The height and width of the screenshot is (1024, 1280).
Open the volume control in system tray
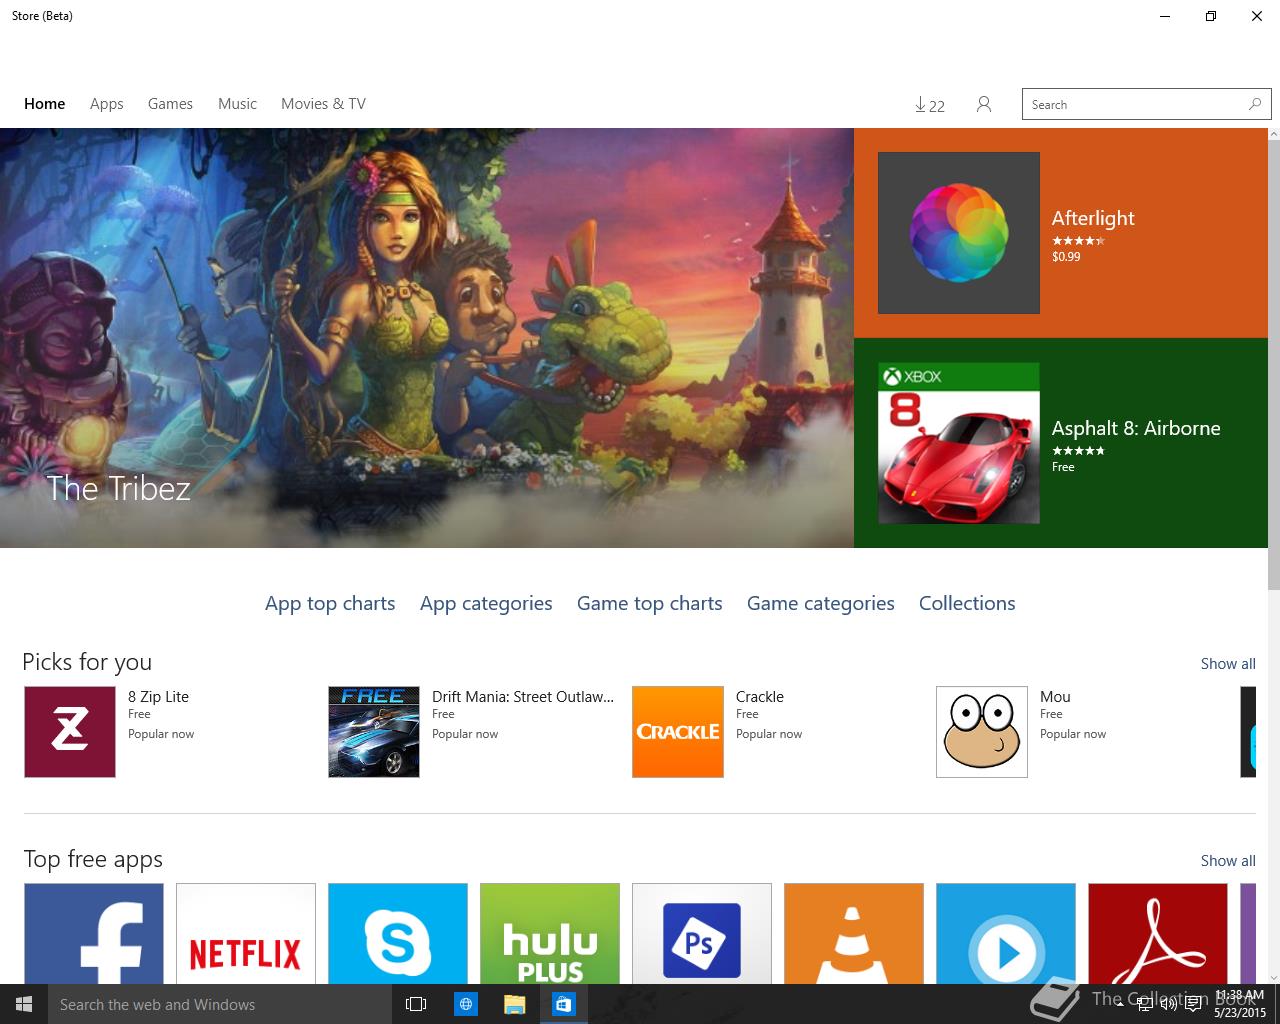tap(1168, 1004)
